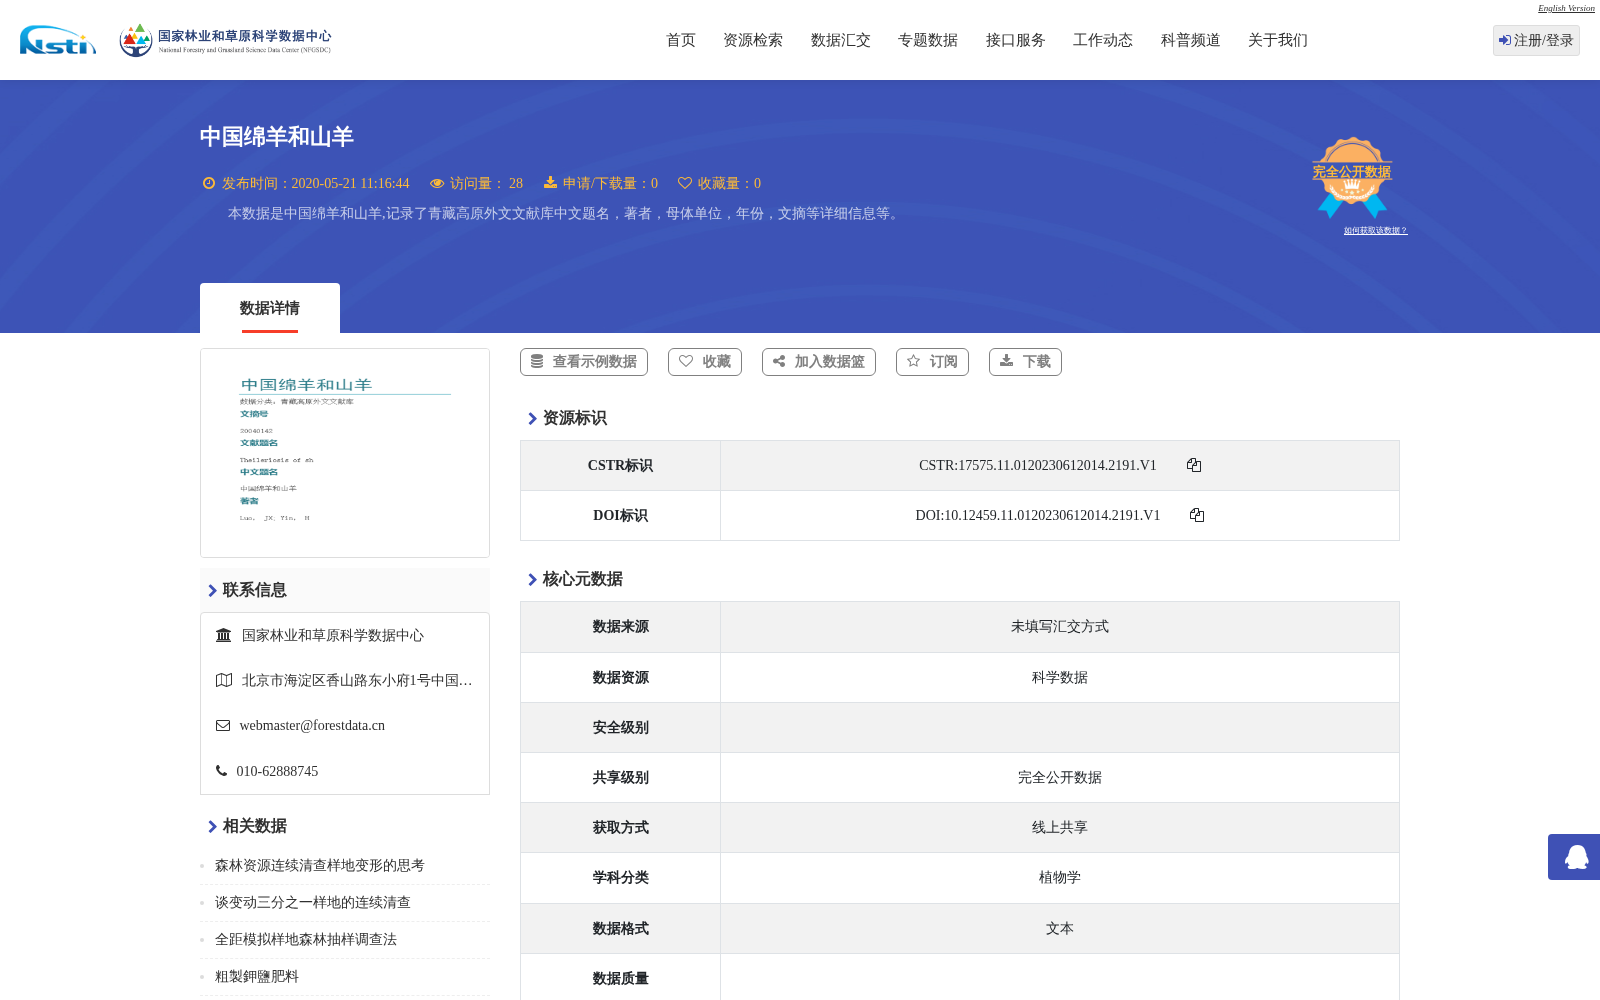This screenshot has height=1000, width=1600.
Task: Click the 文本 data format cell
Action: click(x=1060, y=929)
